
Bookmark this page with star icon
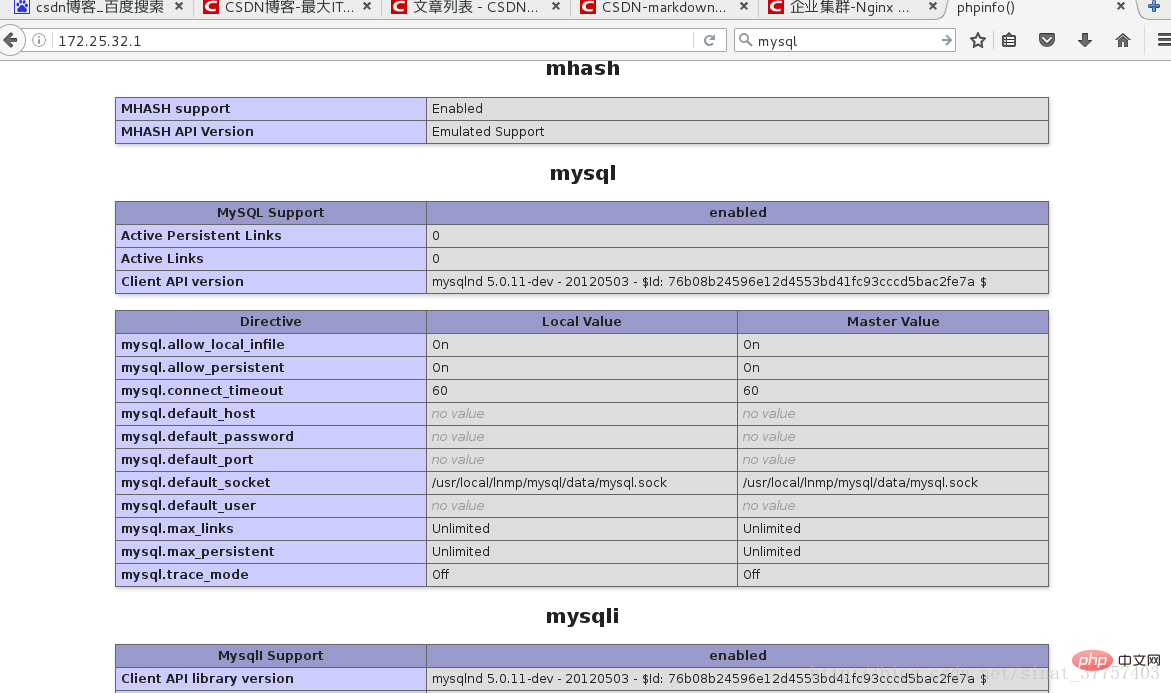(x=978, y=40)
